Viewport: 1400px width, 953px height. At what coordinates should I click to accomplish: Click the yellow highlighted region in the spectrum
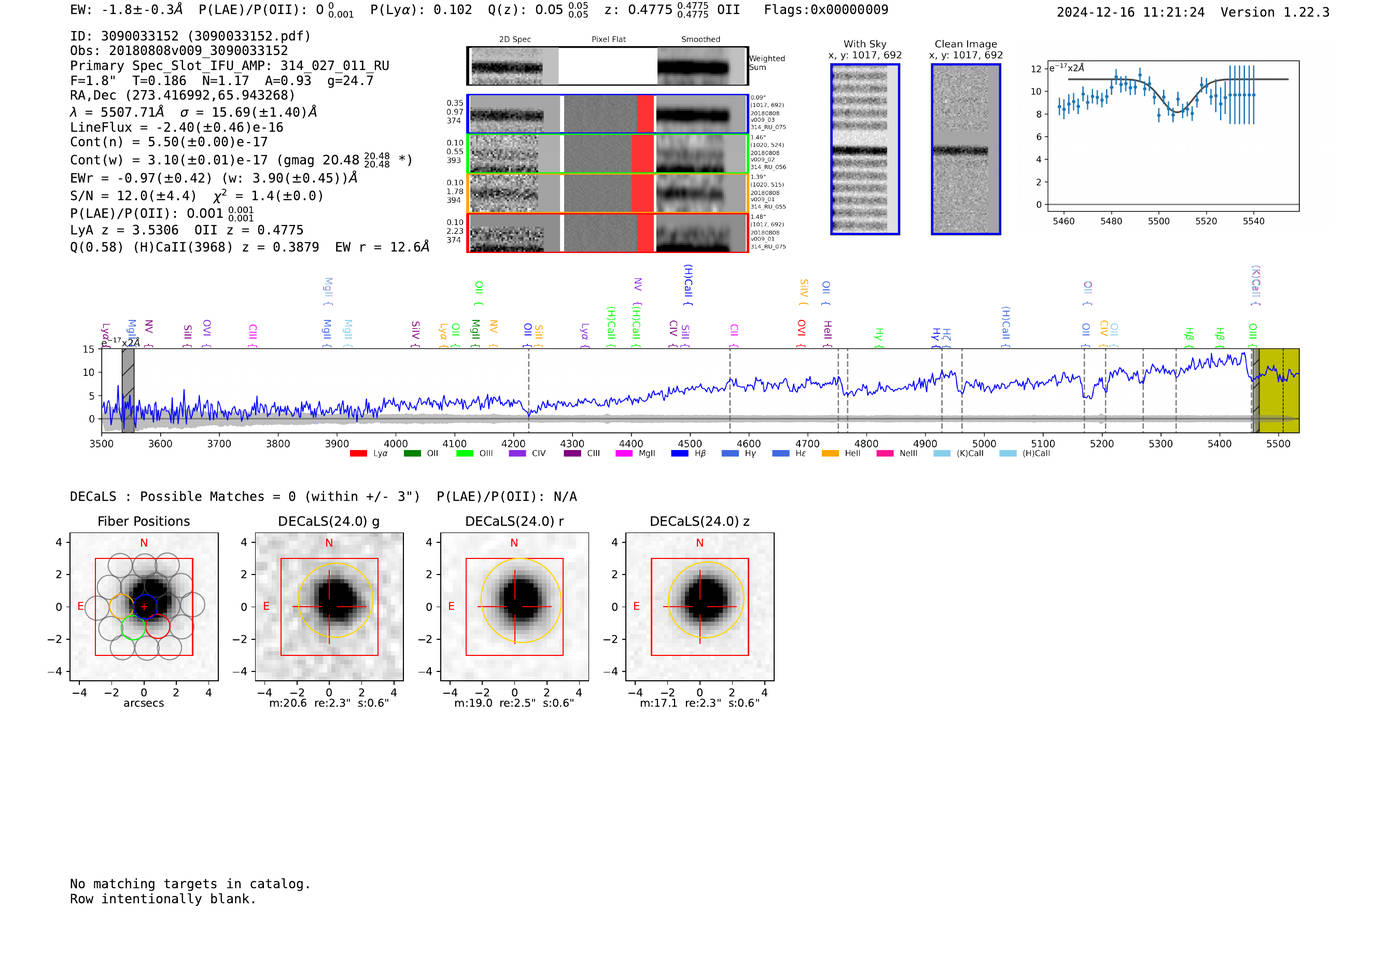1279,391
